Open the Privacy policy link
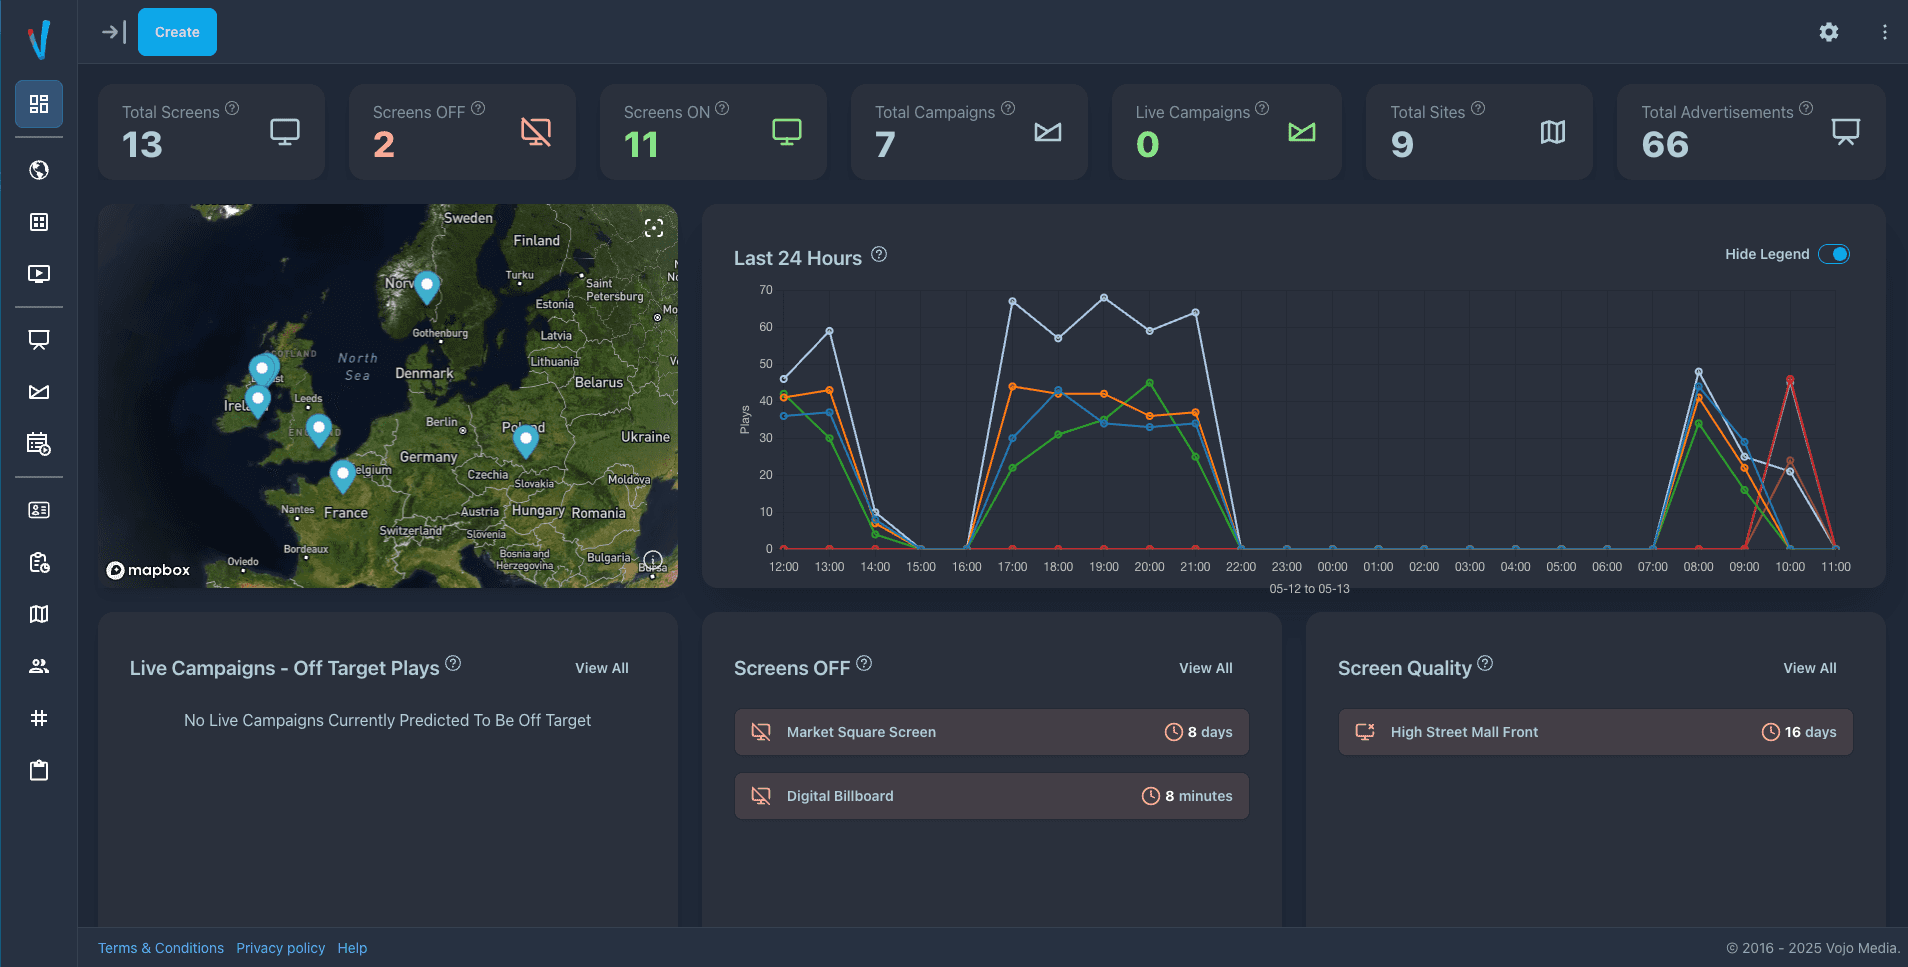 [x=281, y=948]
